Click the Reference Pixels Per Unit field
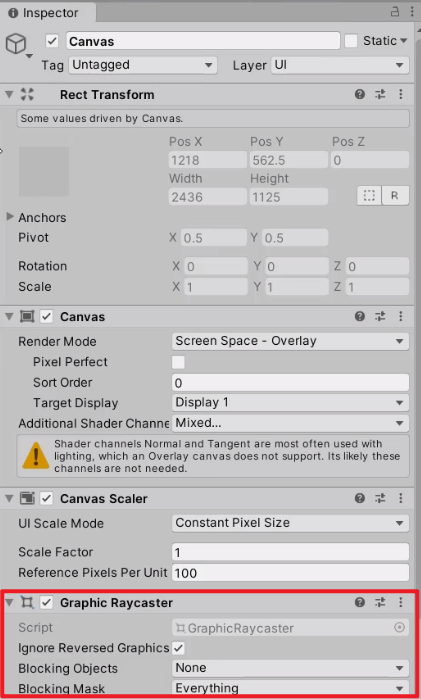The image size is (421, 699). click(x=290, y=573)
